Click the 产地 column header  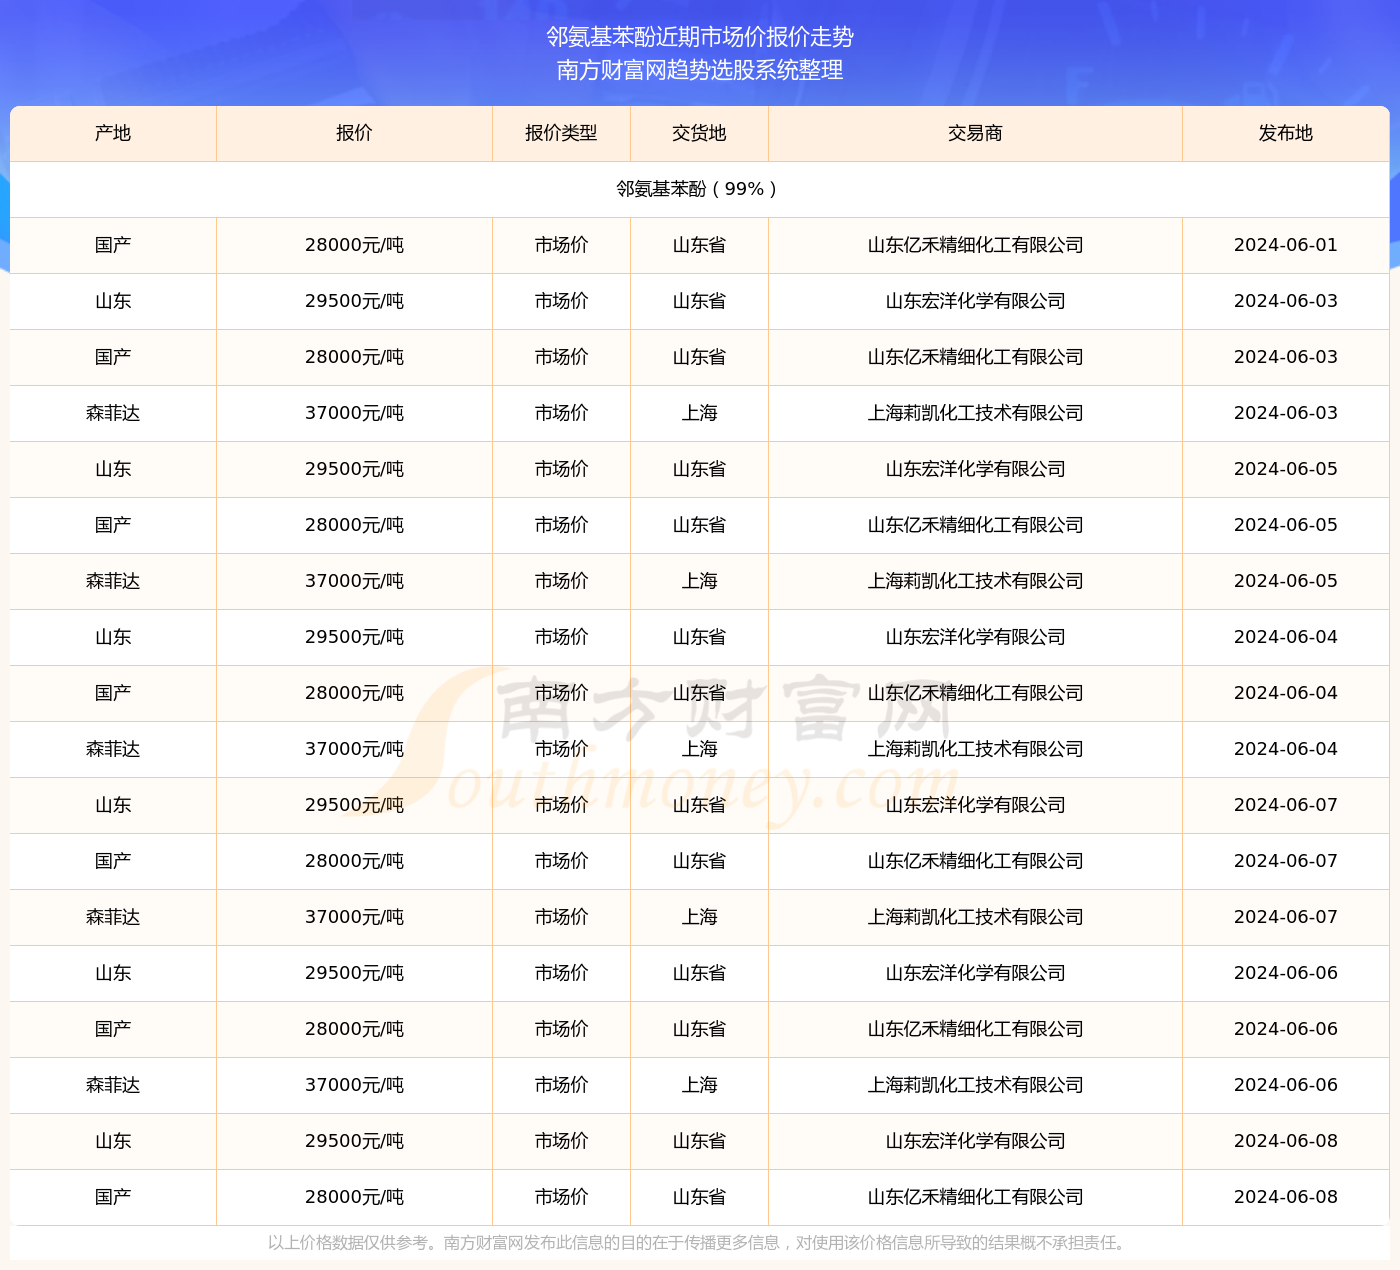click(x=112, y=133)
